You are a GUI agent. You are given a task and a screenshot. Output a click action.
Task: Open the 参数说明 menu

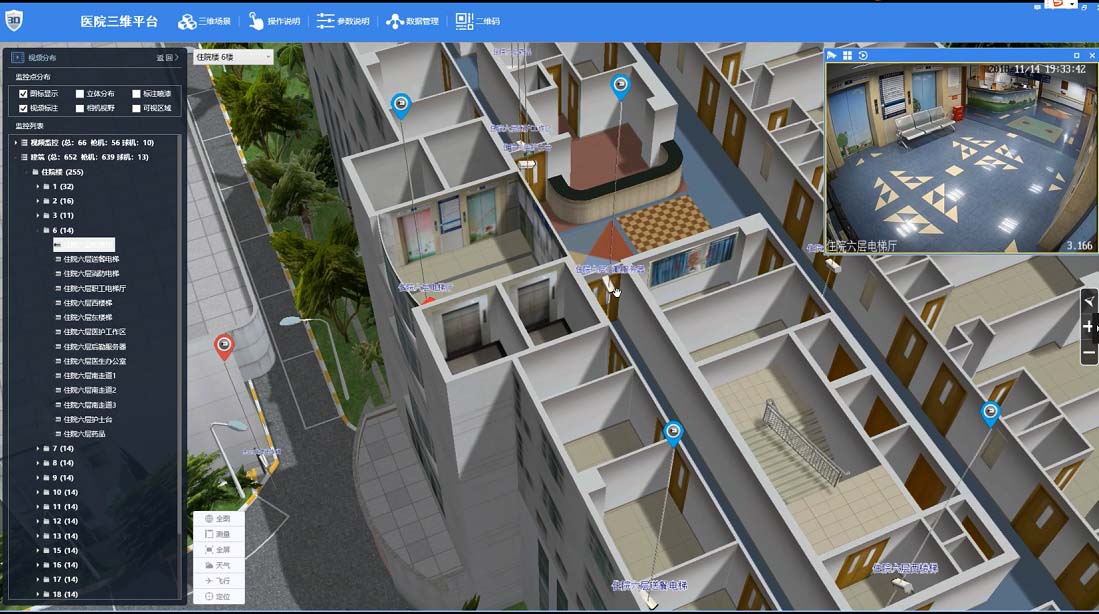[343, 22]
